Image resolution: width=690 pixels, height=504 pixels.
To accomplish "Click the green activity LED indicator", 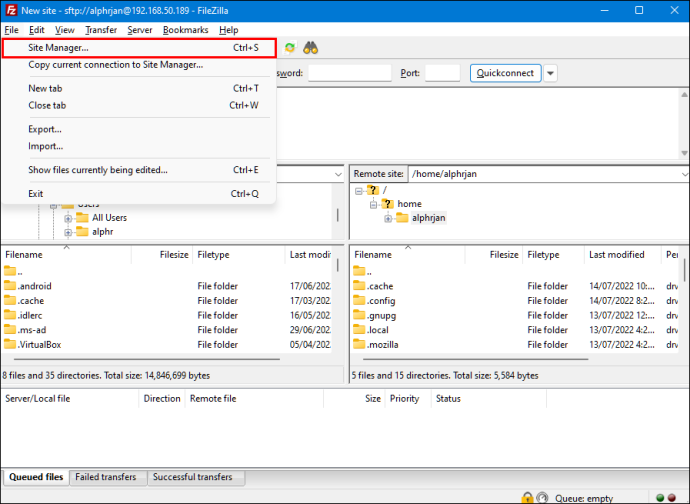I will click(x=660, y=498).
